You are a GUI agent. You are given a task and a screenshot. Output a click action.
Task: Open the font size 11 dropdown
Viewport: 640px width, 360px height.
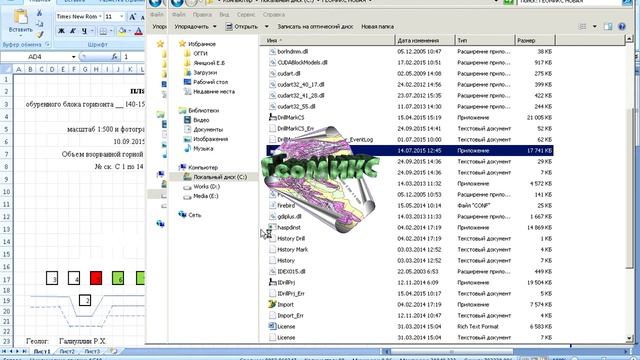click(x=121, y=16)
